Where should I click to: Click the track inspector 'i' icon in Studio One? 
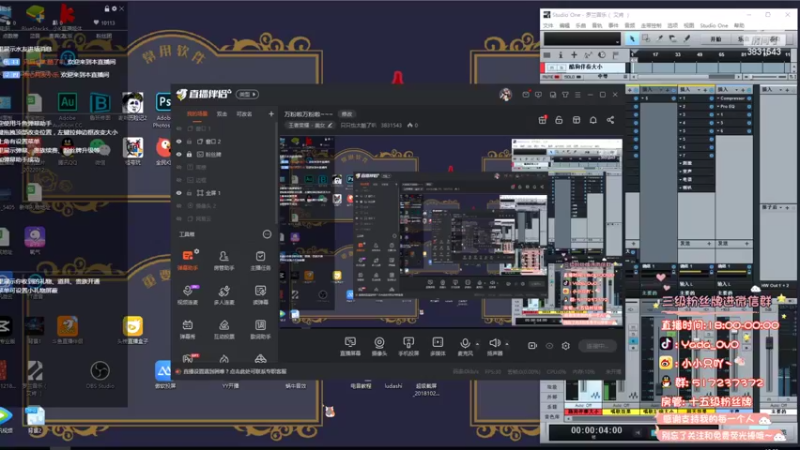pos(560,55)
